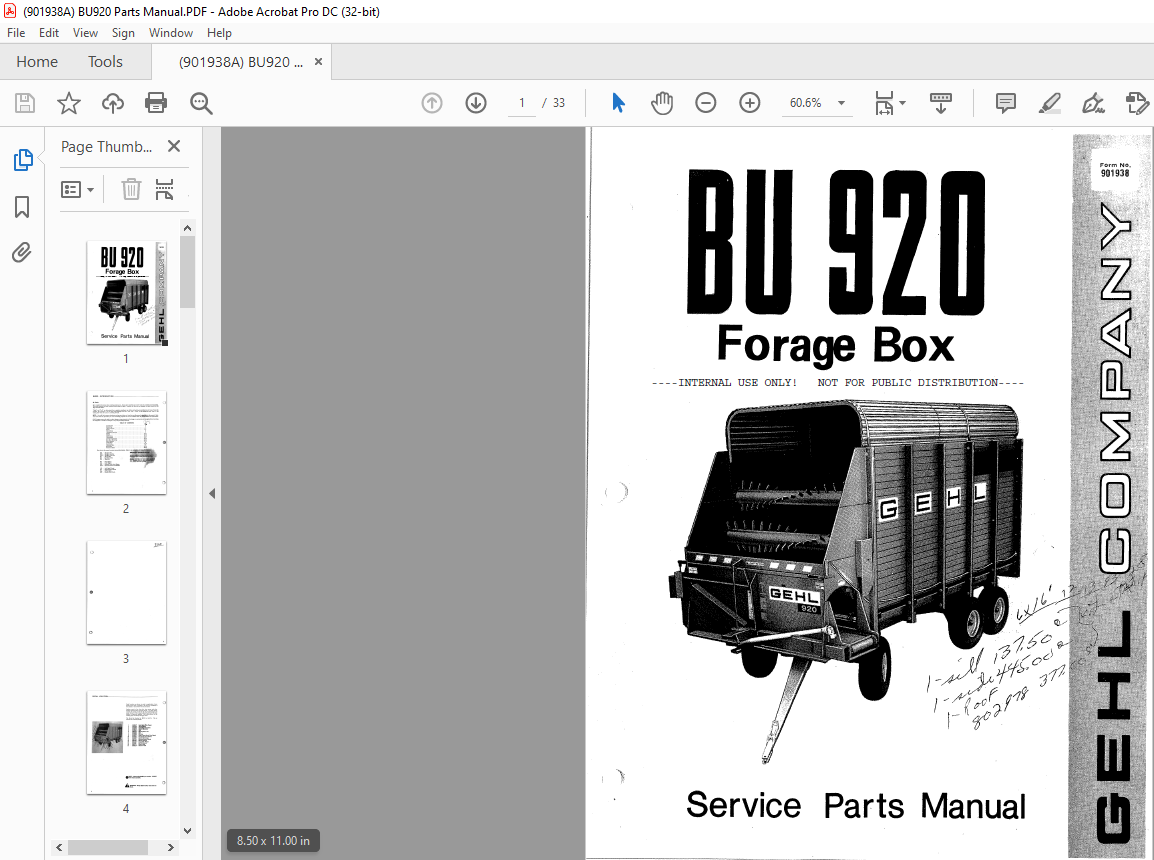Open thumbnails options dropdown menu

pyautogui.click(x=78, y=190)
